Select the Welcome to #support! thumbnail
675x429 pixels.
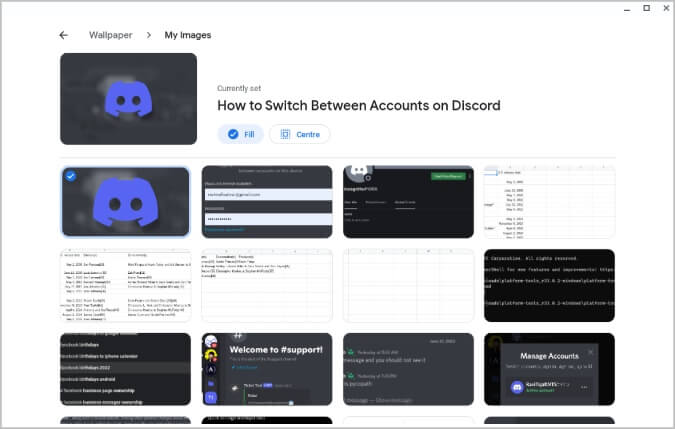coord(267,369)
